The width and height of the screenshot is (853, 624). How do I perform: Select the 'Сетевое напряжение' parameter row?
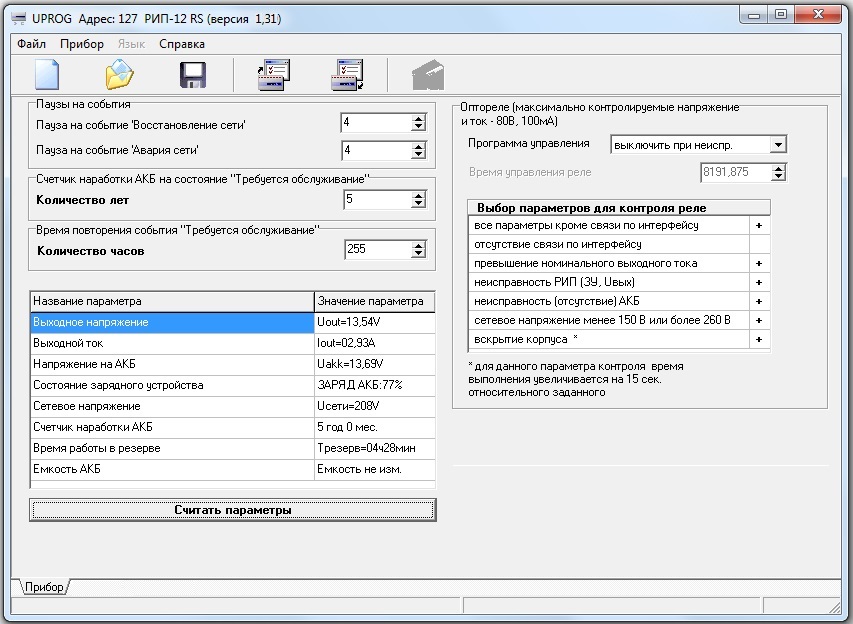coord(172,406)
